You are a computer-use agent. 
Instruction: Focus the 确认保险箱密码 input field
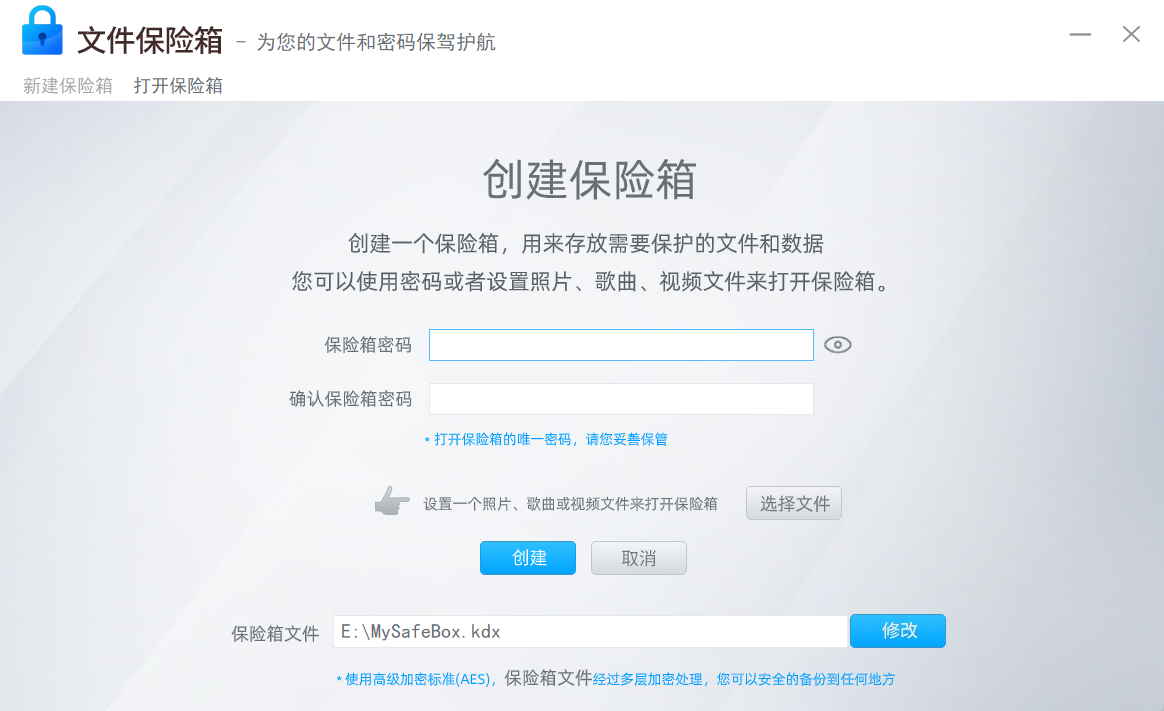coord(621,399)
